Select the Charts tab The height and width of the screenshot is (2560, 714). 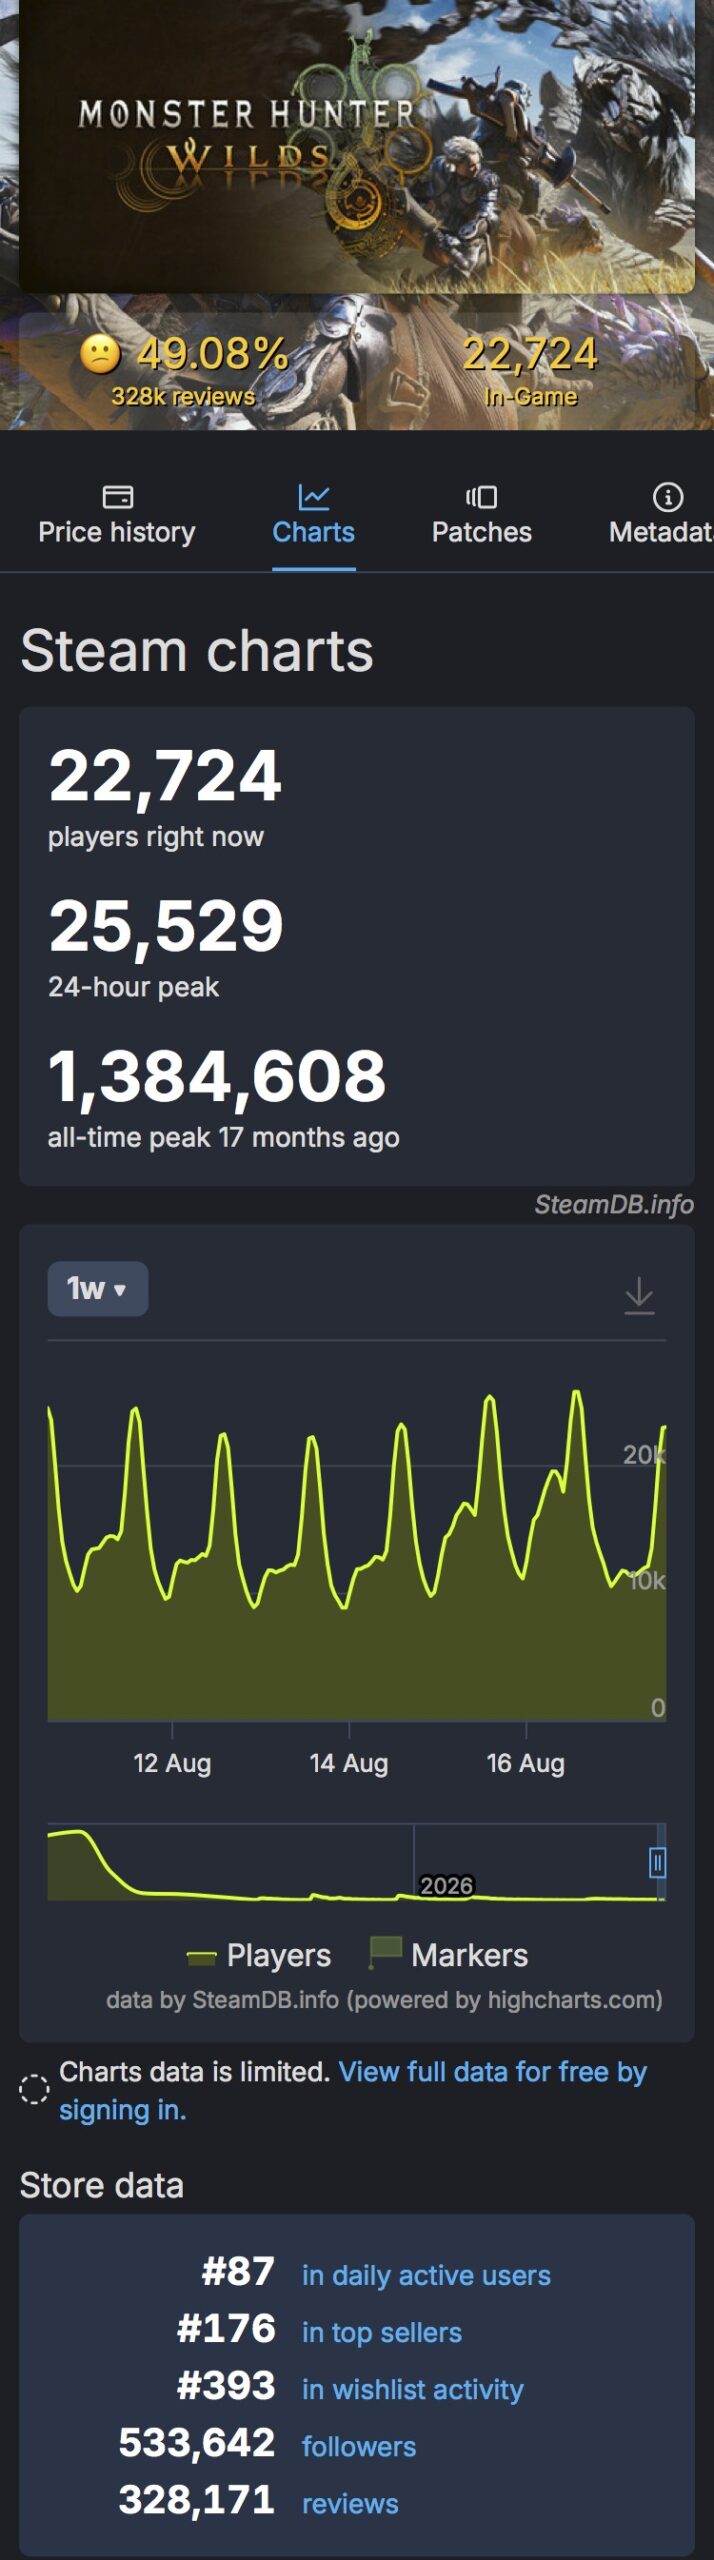pos(313,516)
